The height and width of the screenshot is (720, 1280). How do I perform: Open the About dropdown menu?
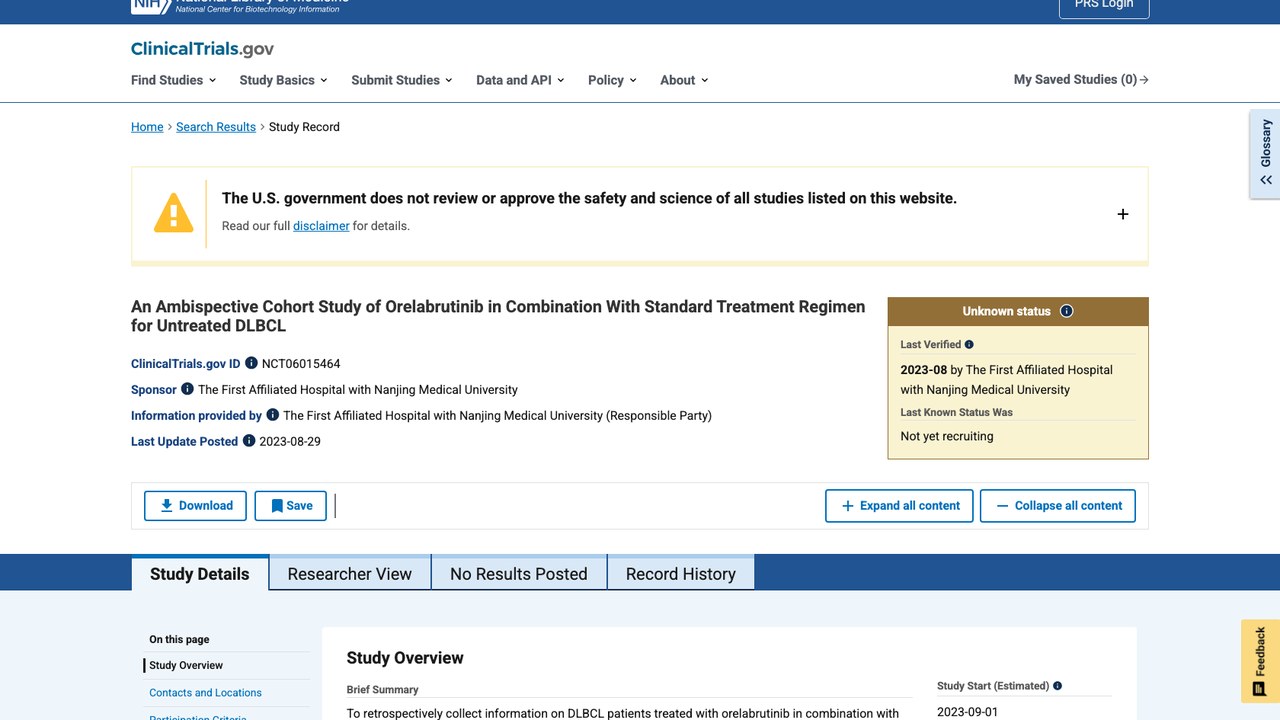pos(684,80)
